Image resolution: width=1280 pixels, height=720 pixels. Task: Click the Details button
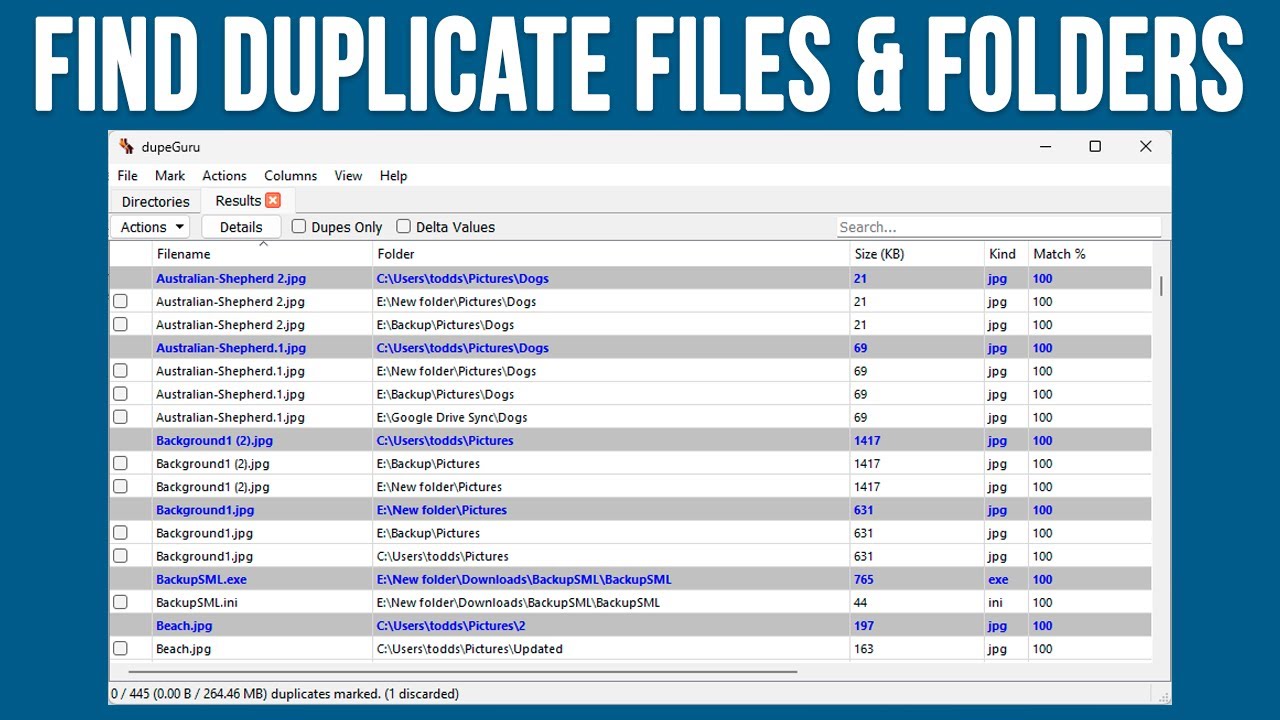point(241,227)
